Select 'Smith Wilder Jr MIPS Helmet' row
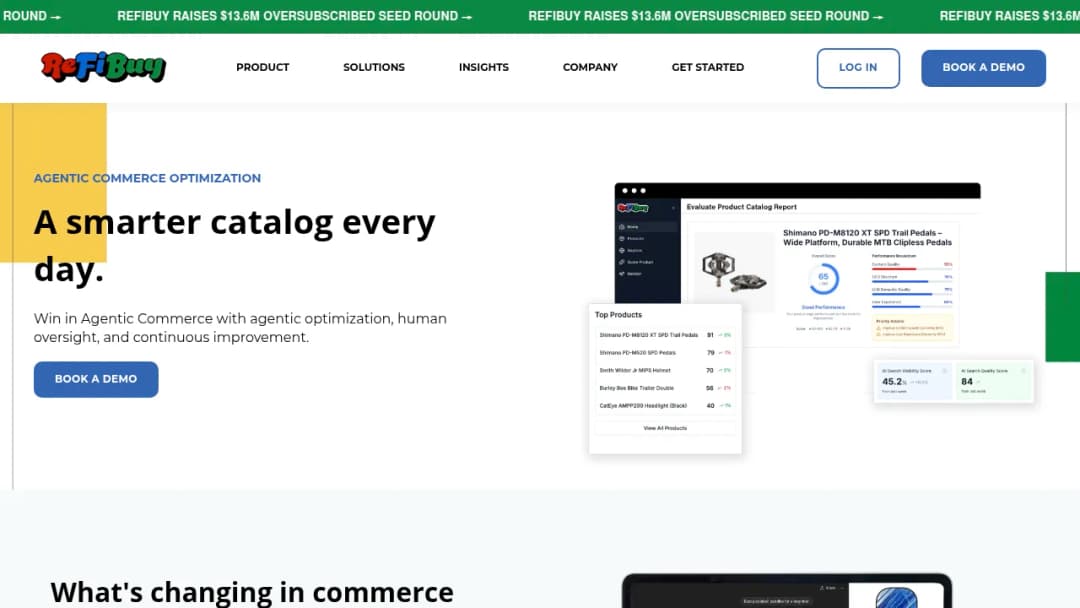The width and height of the screenshot is (1080, 608). [665, 370]
